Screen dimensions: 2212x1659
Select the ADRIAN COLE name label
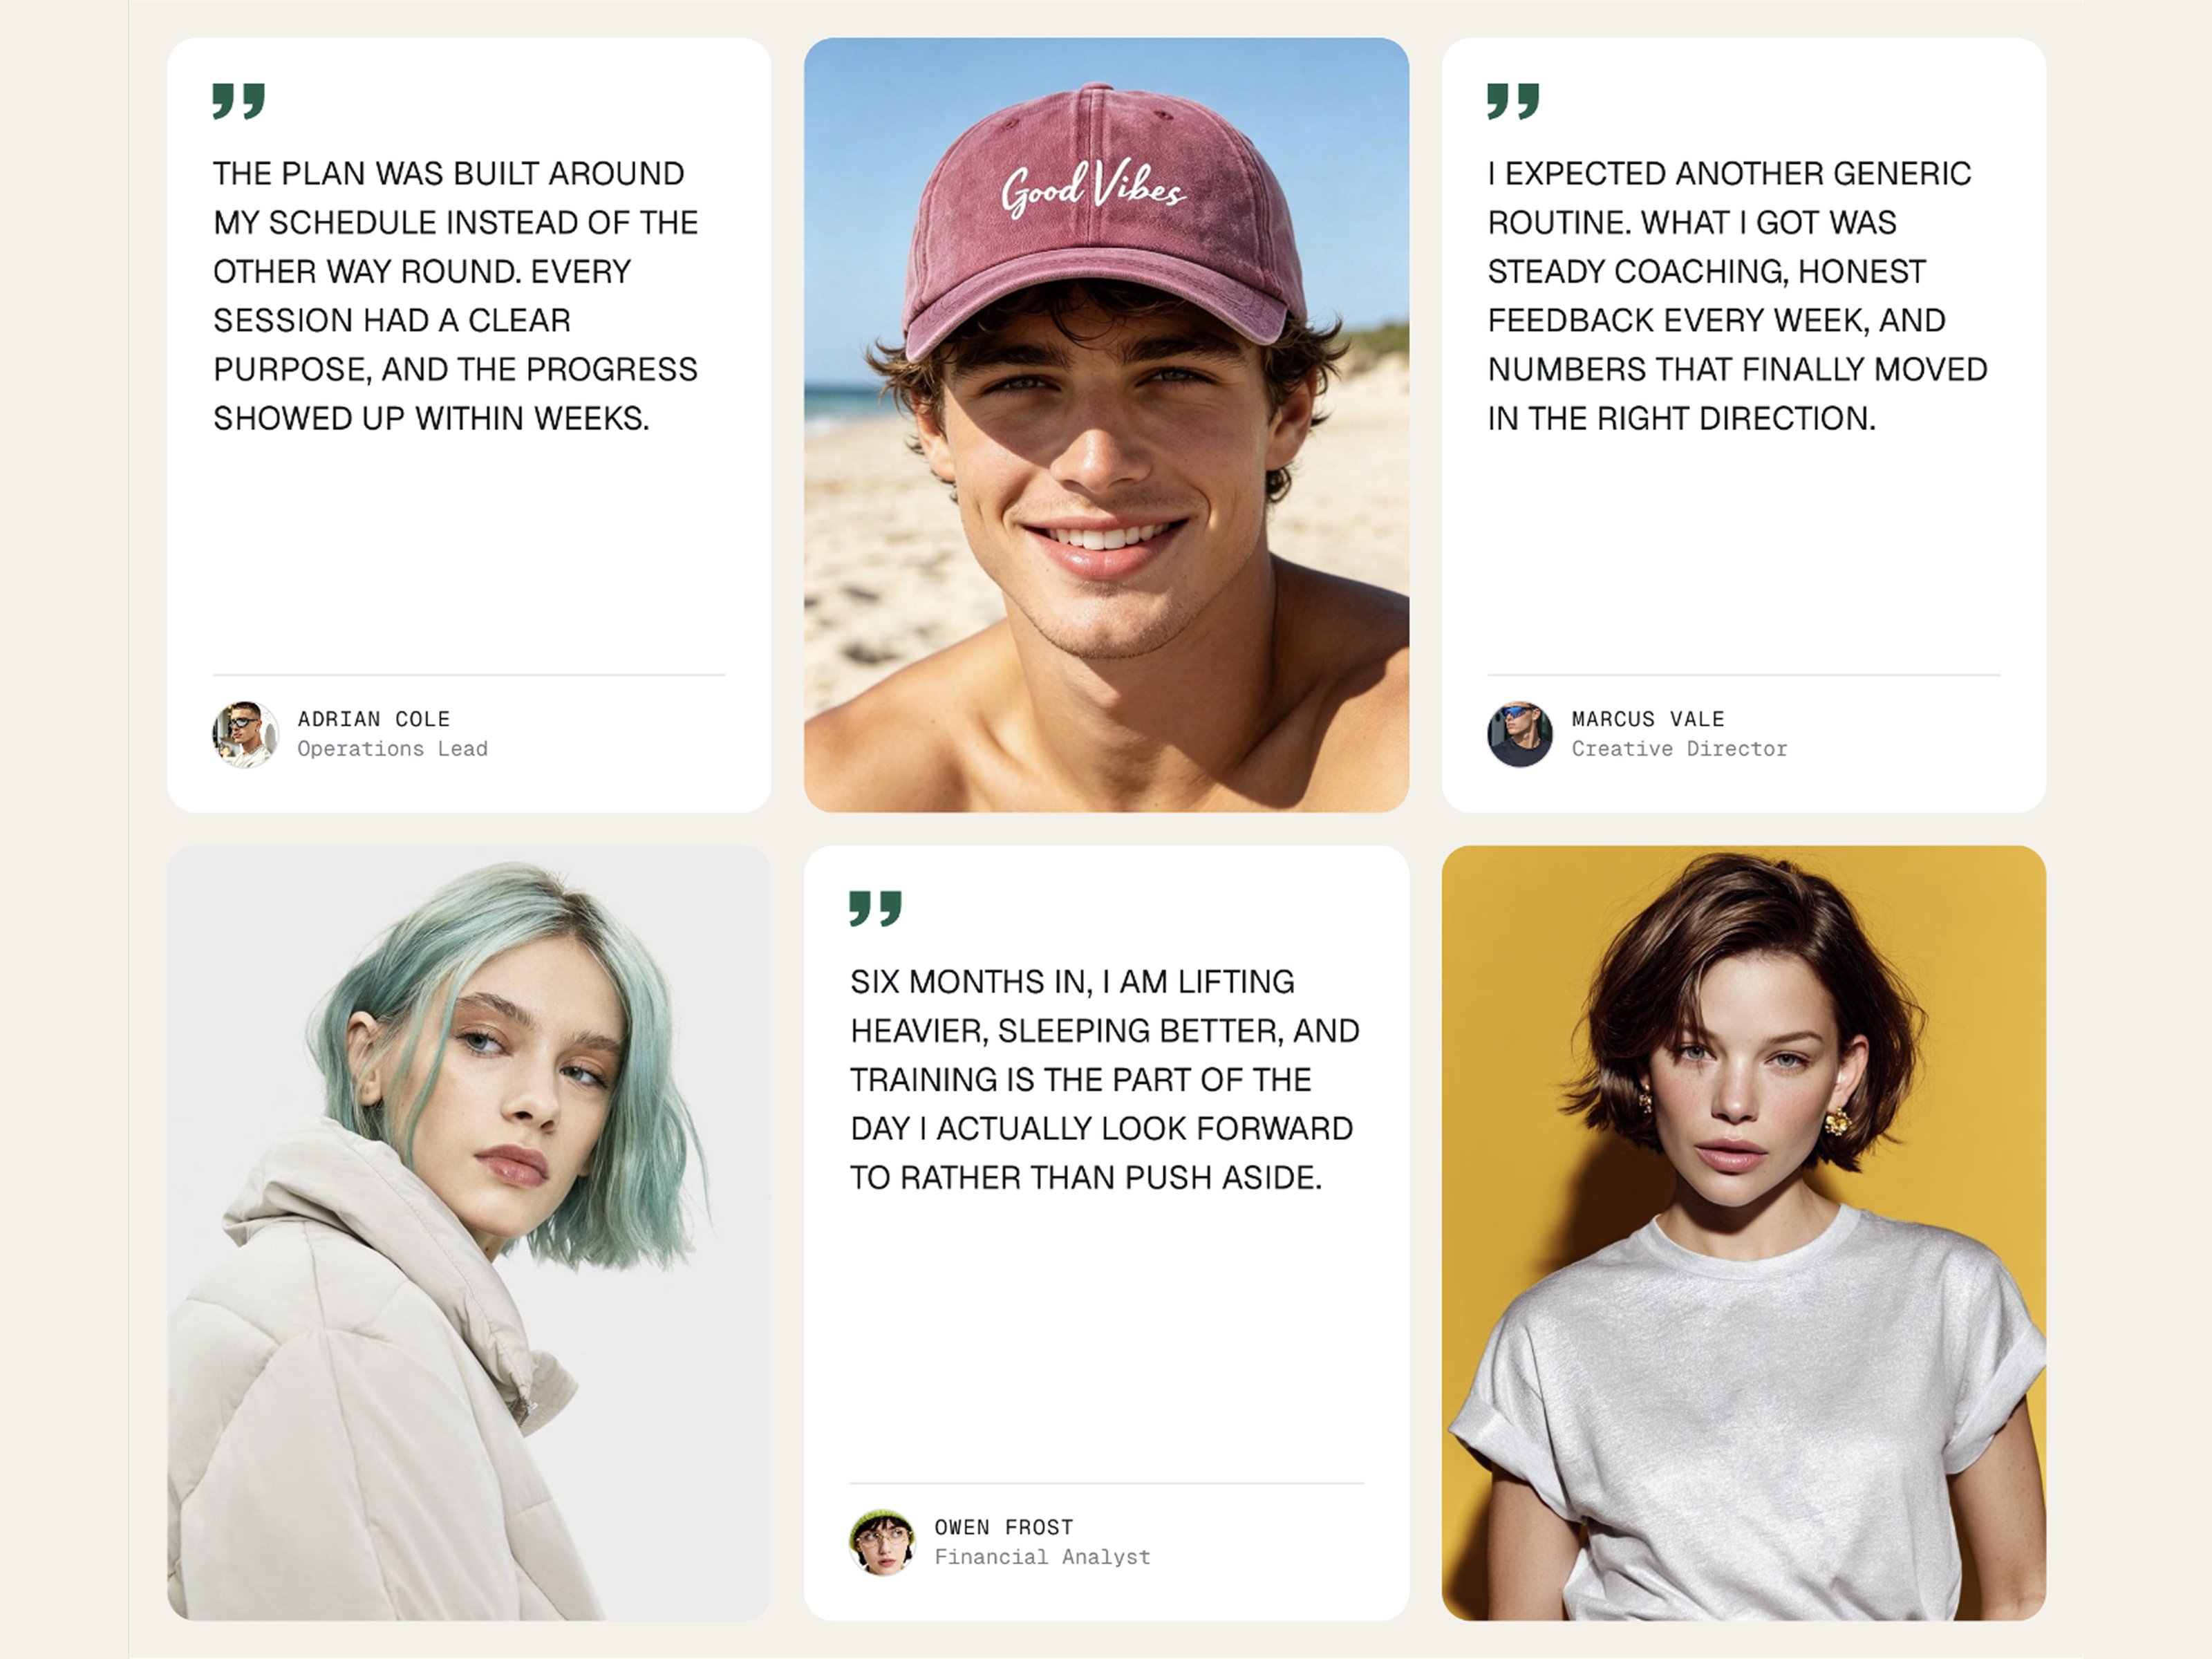tap(374, 719)
